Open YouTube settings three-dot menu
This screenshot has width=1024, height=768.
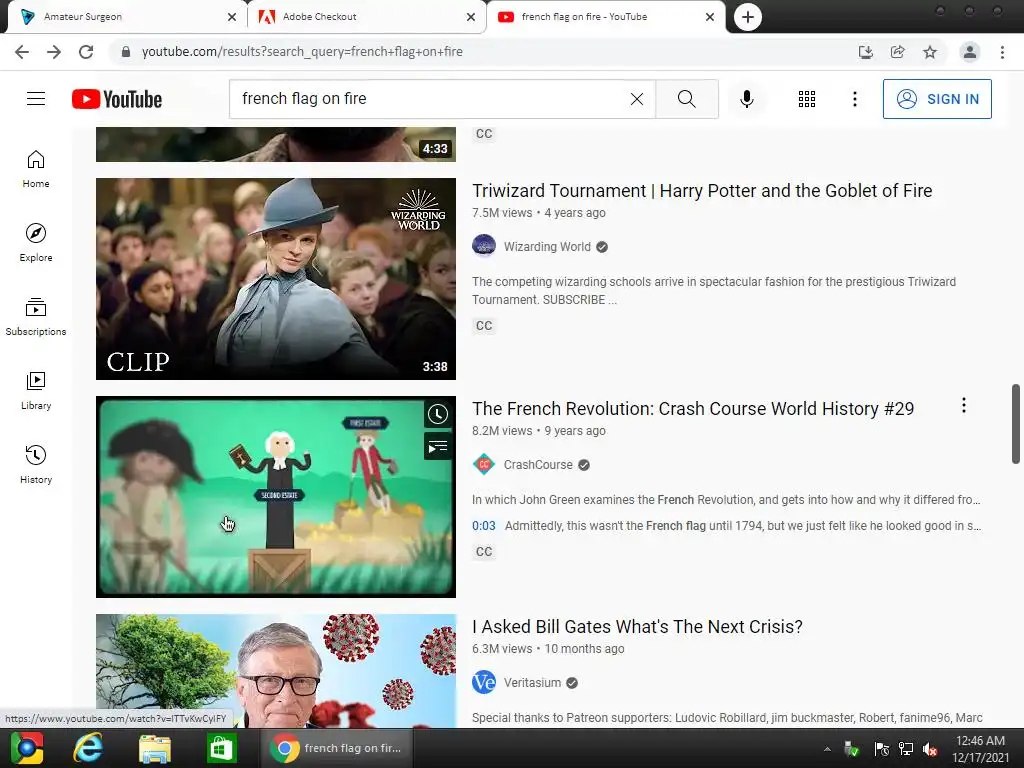(854, 99)
